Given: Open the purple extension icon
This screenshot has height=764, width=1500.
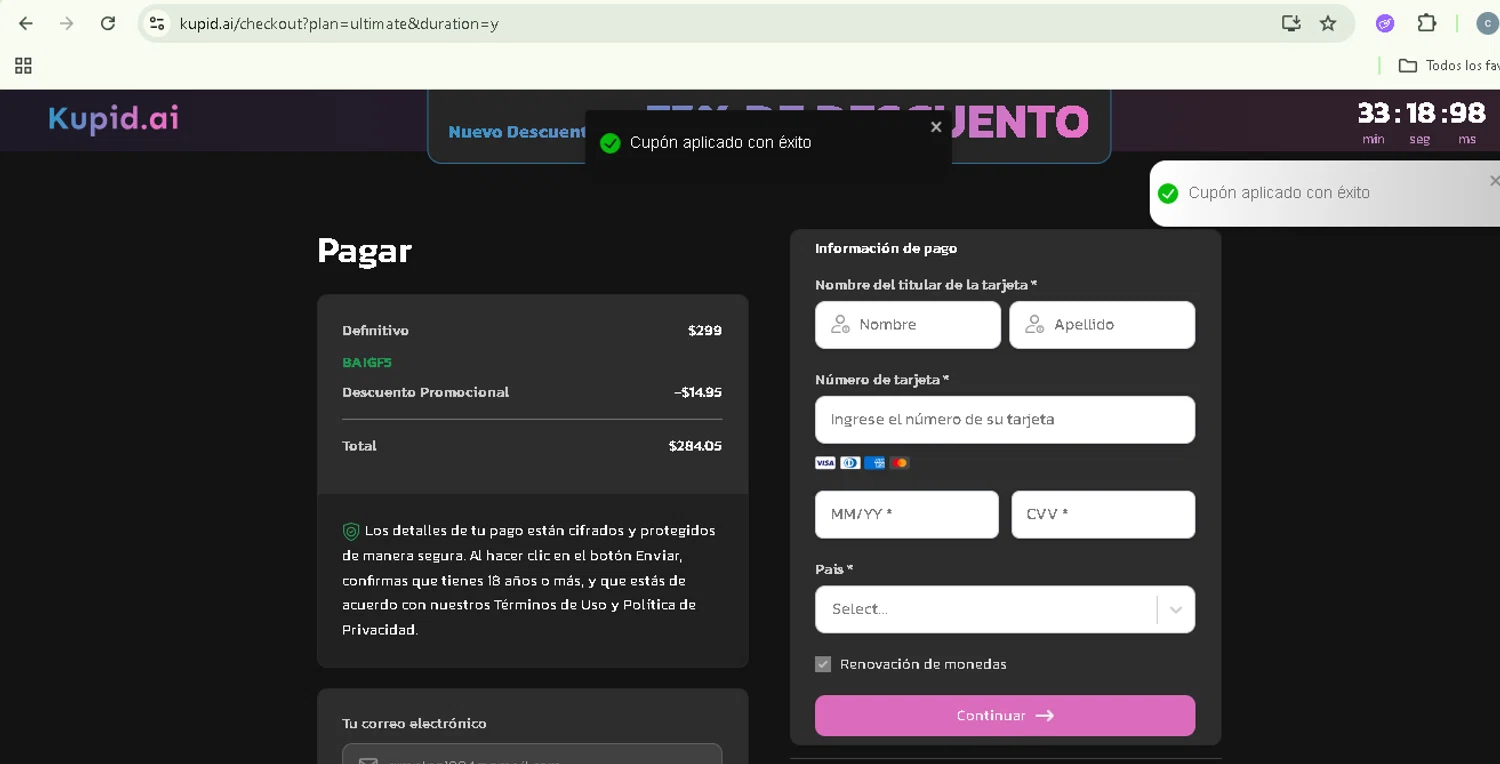Looking at the screenshot, I should 1385,23.
